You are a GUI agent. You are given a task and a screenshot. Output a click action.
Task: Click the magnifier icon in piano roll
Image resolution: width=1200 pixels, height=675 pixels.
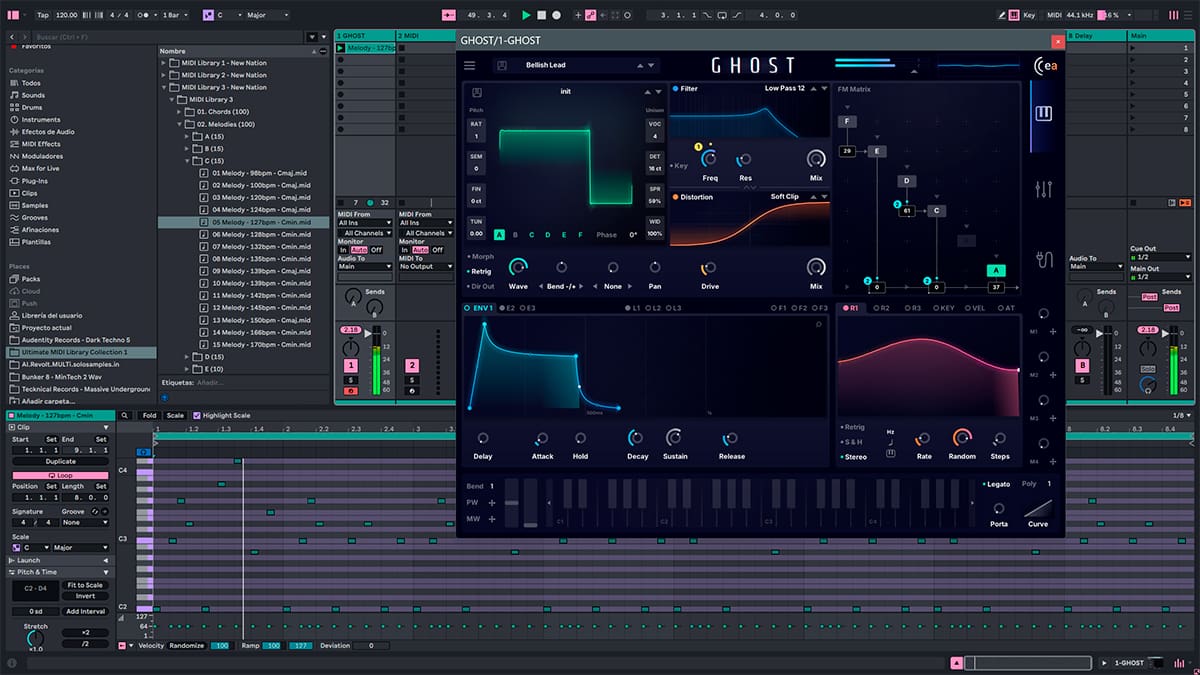pyautogui.click(x=125, y=415)
